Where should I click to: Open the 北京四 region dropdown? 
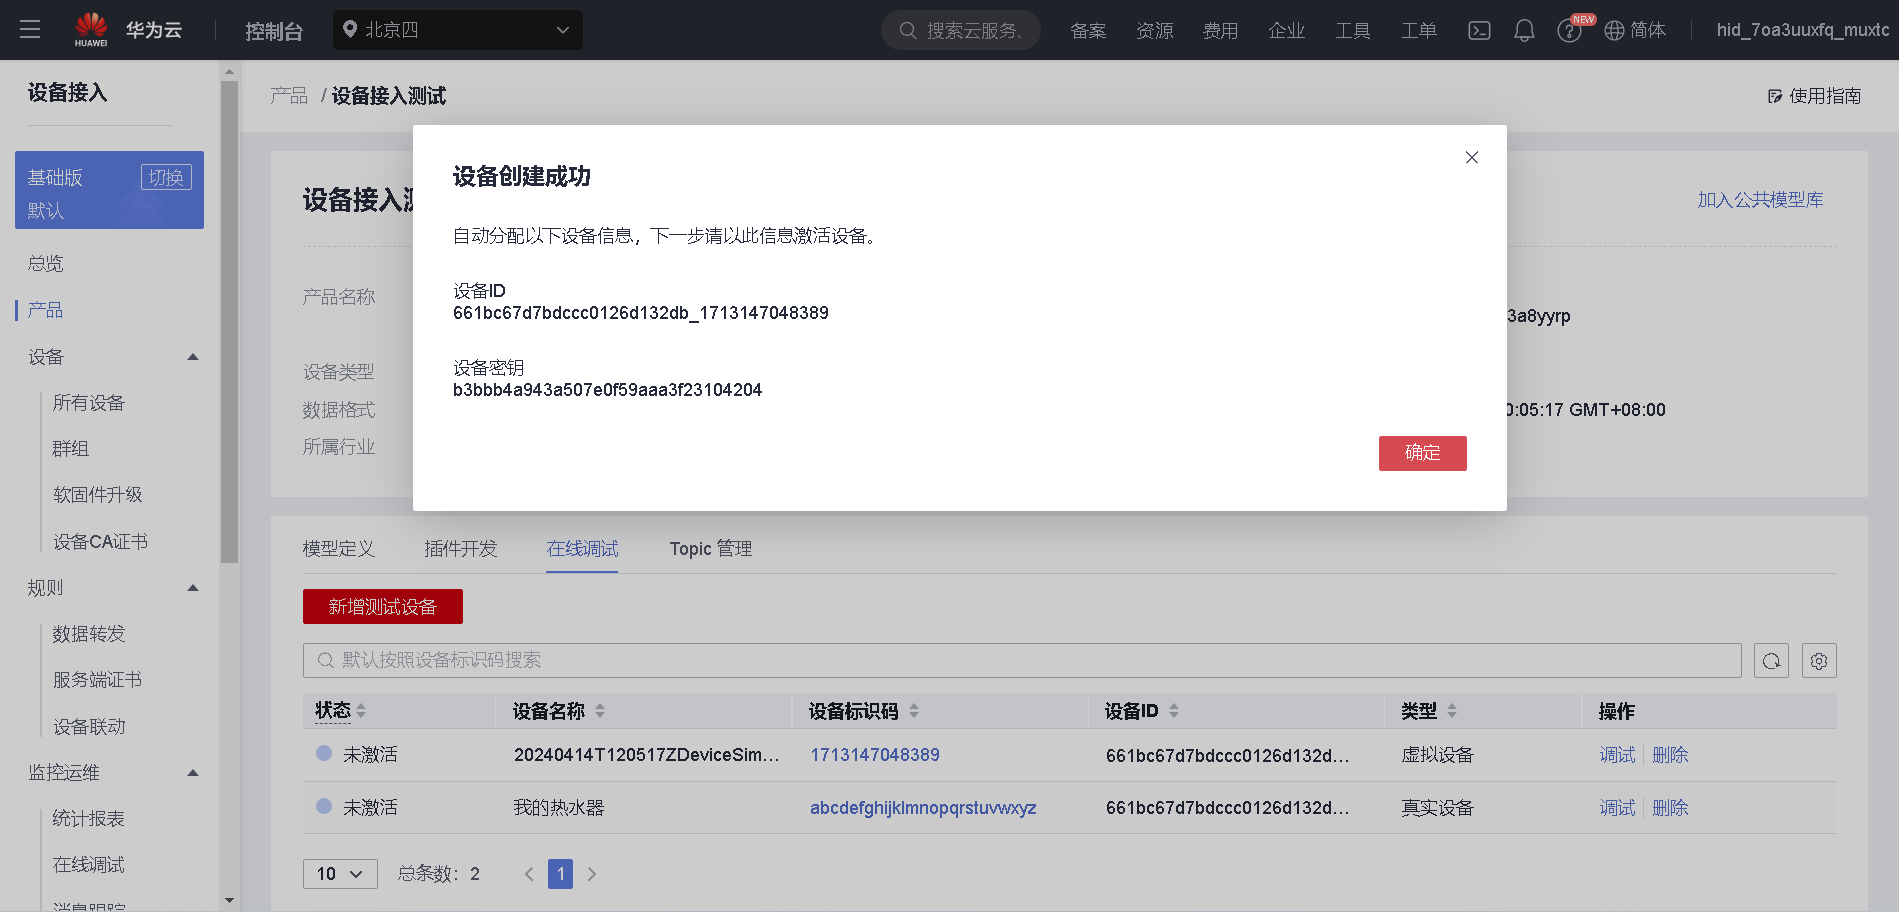click(458, 30)
